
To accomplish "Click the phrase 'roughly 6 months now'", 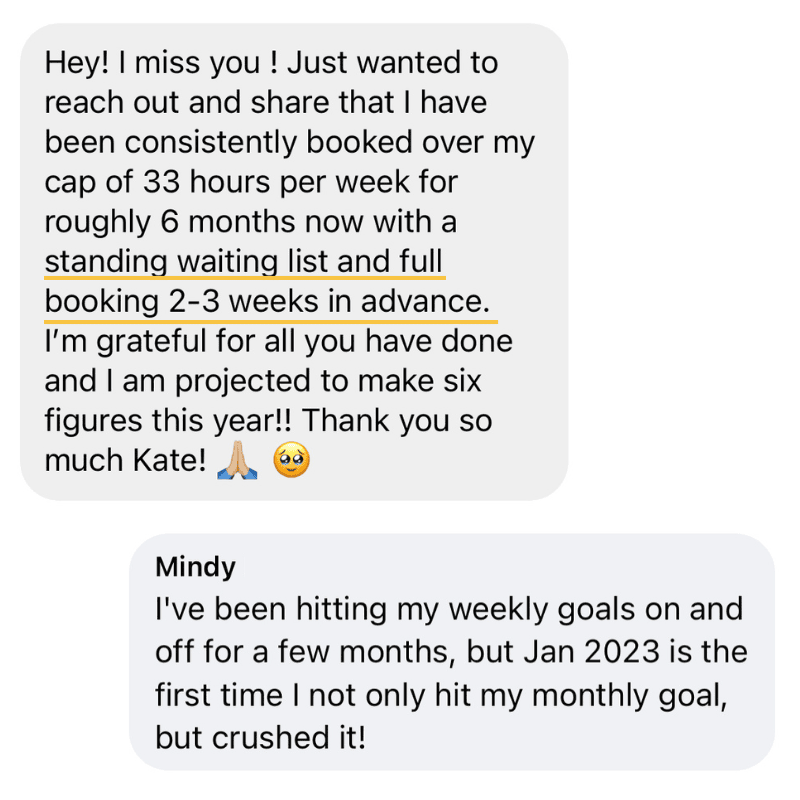I will [204, 222].
